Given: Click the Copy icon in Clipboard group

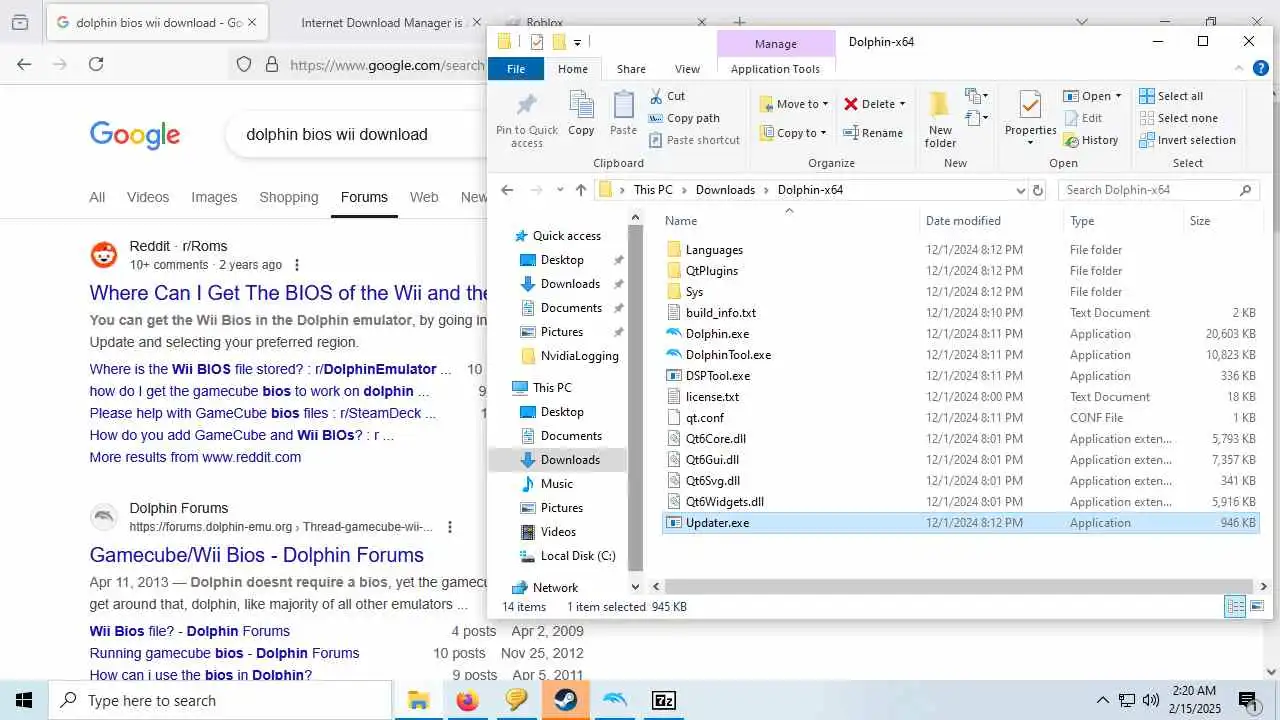Looking at the screenshot, I should 581,106.
